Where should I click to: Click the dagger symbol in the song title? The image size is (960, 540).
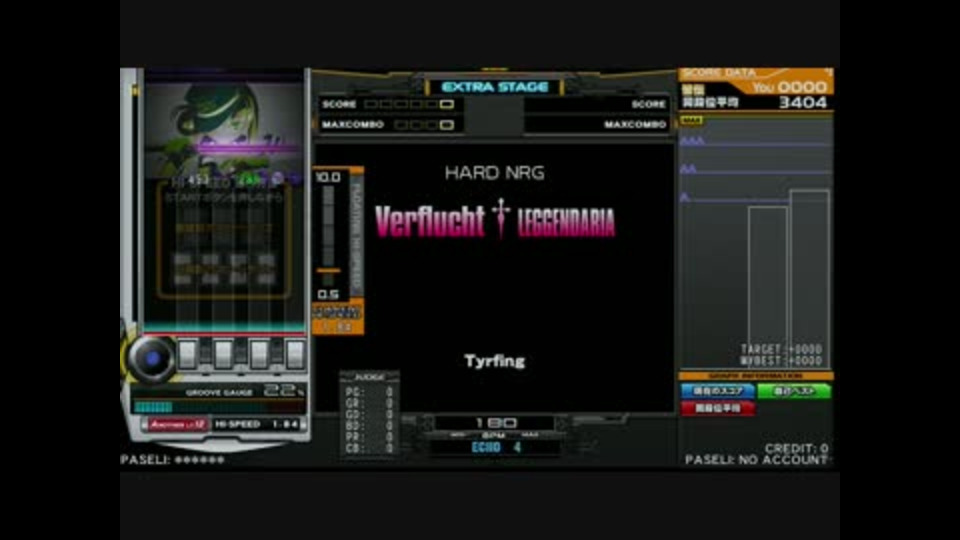click(501, 218)
